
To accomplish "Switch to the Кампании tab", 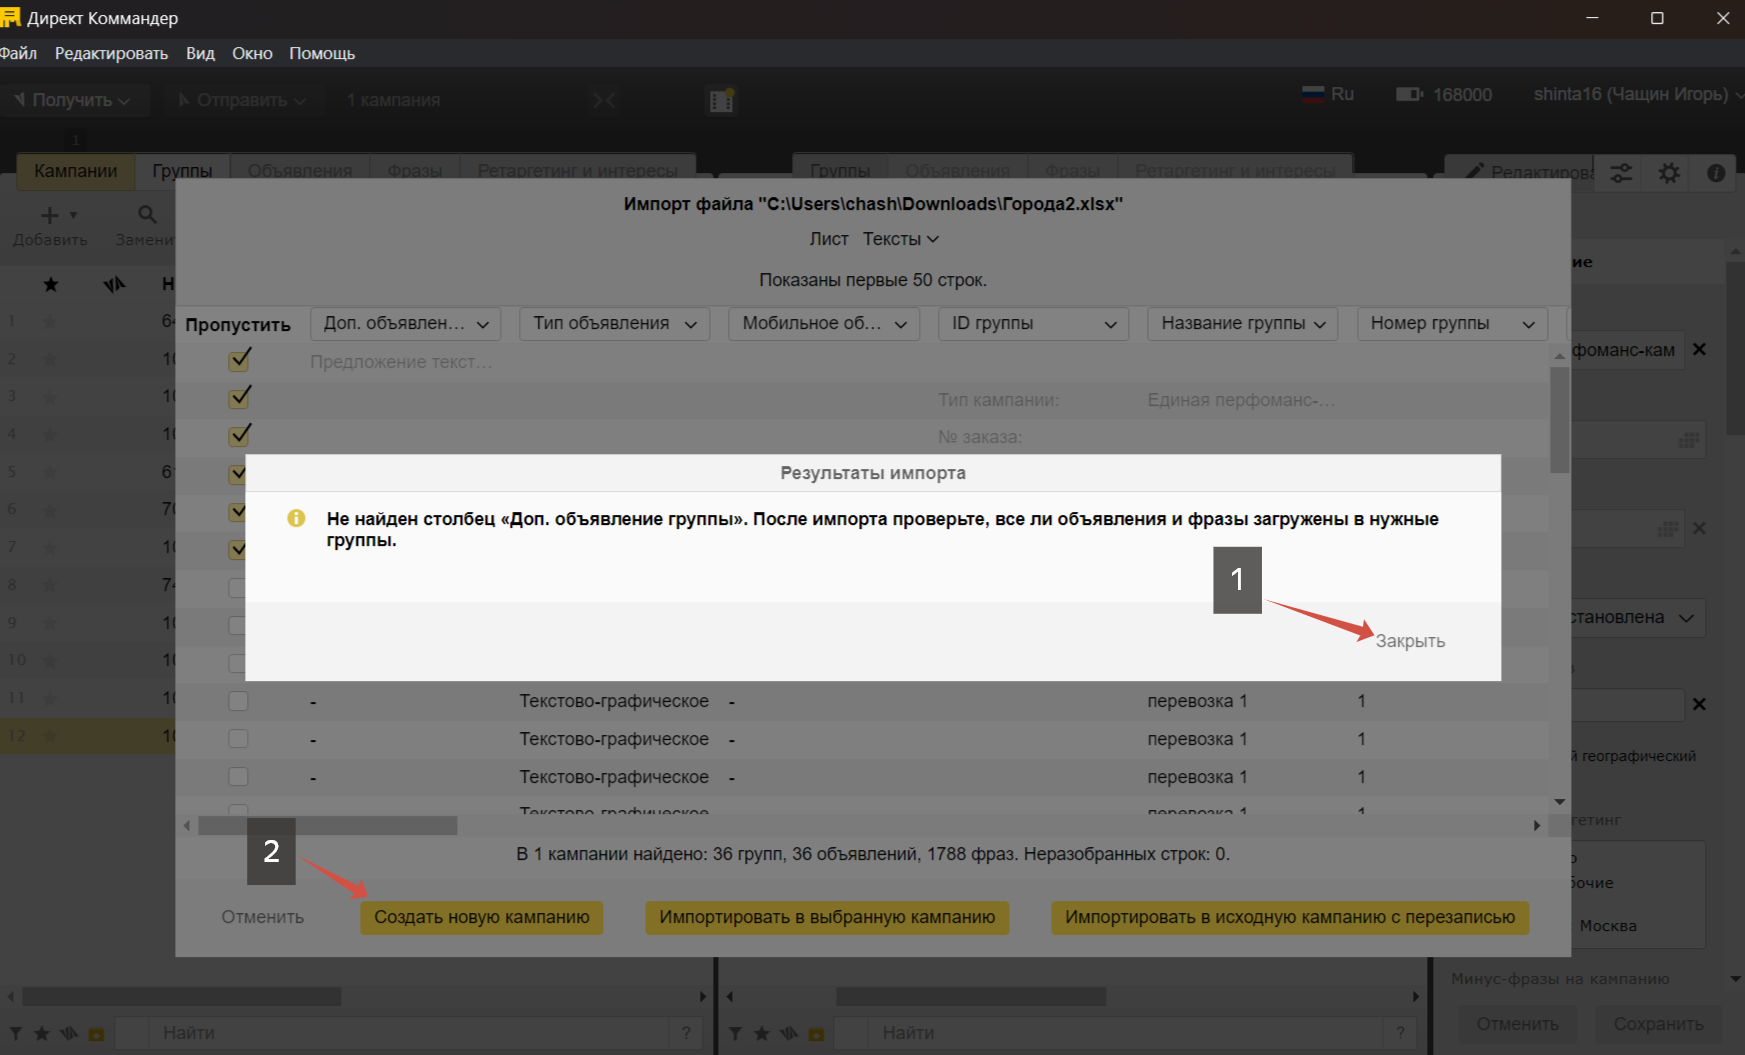I will point(76,171).
